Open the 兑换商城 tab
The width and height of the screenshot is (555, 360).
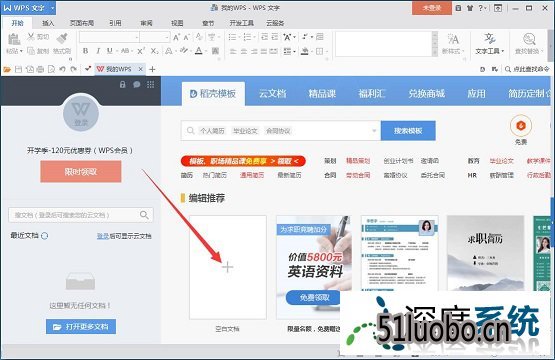(x=426, y=93)
